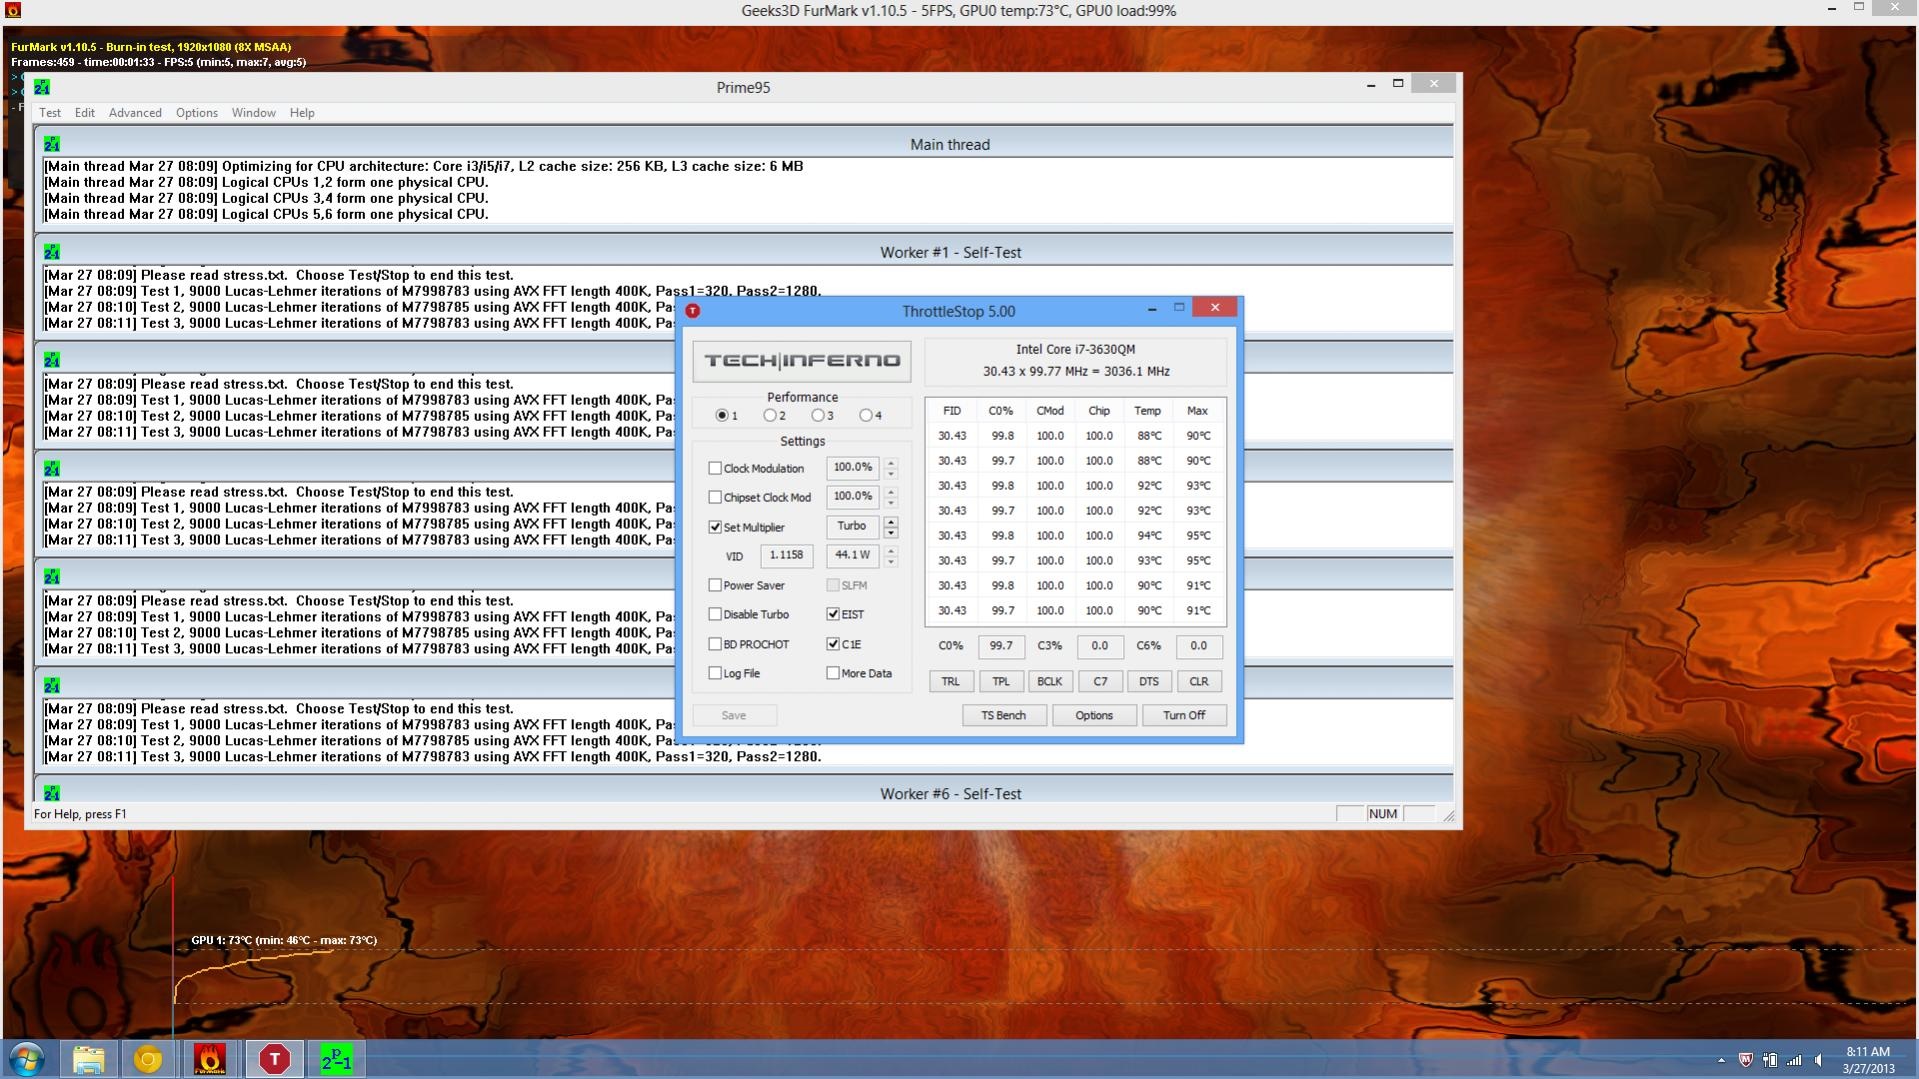Screen dimensions: 1919x1079
Task: Click the TechInferno logo banner
Action: (x=802, y=361)
